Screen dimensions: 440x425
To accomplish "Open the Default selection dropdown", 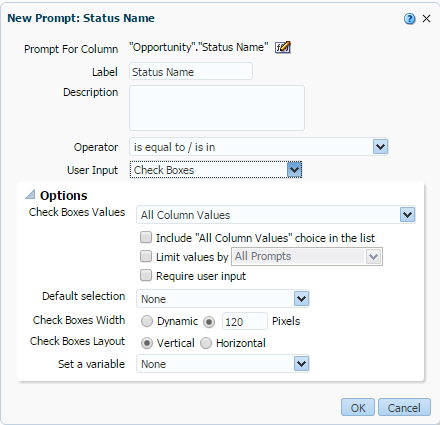I will click(x=223, y=299).
